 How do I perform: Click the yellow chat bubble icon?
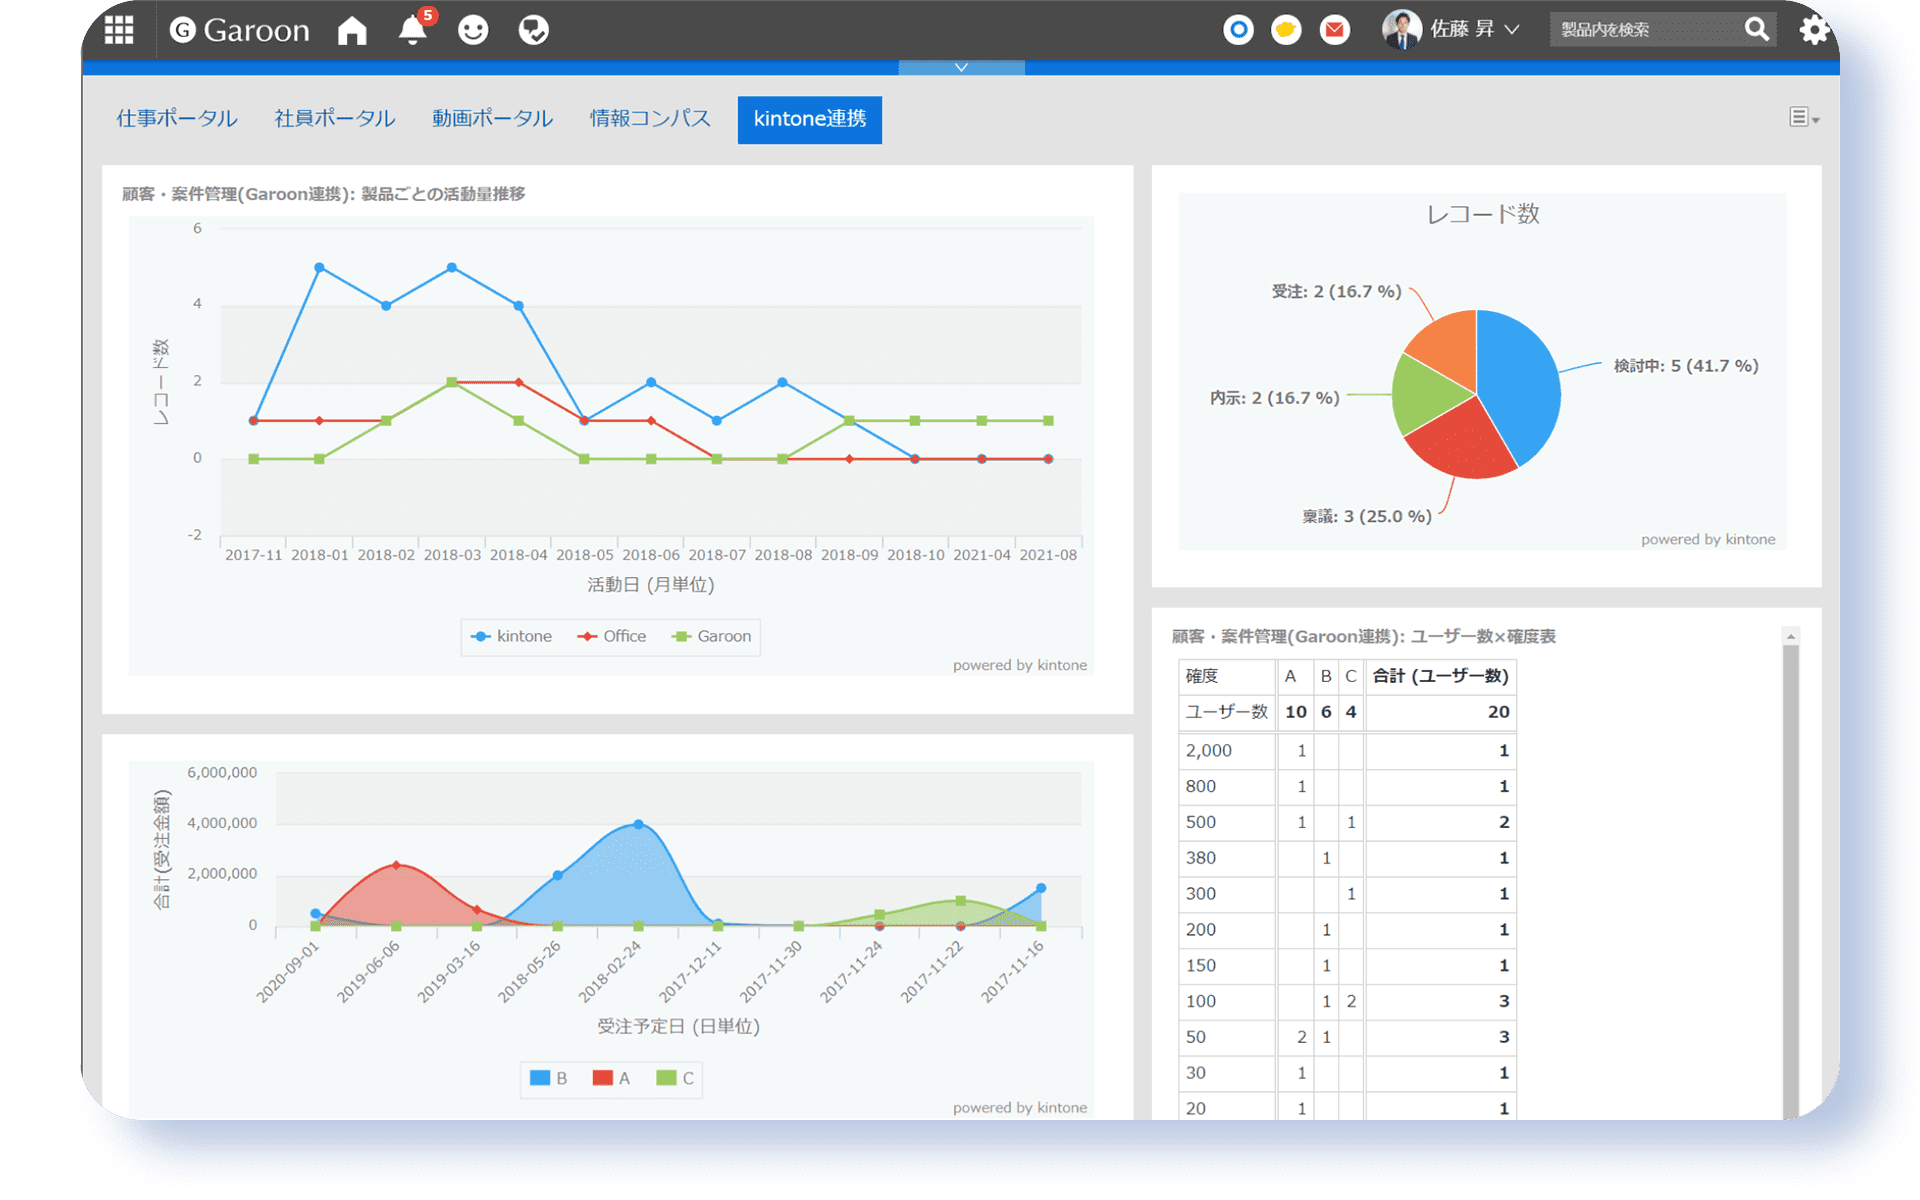[x=1286, y=30]
